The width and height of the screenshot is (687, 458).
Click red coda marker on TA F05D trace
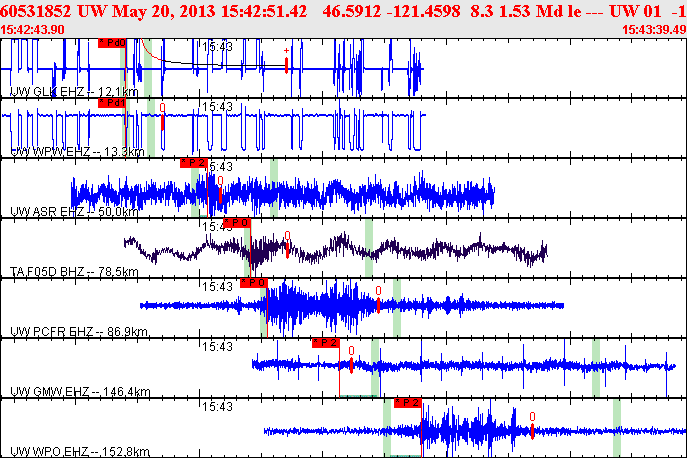pyautogui.click(x=287, y=245)
